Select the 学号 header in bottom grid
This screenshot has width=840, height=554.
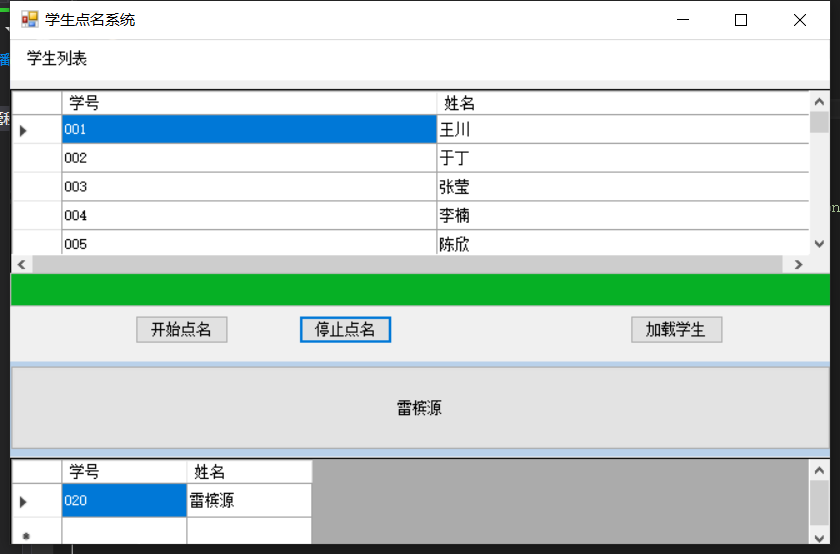click(x=124, y=472)
